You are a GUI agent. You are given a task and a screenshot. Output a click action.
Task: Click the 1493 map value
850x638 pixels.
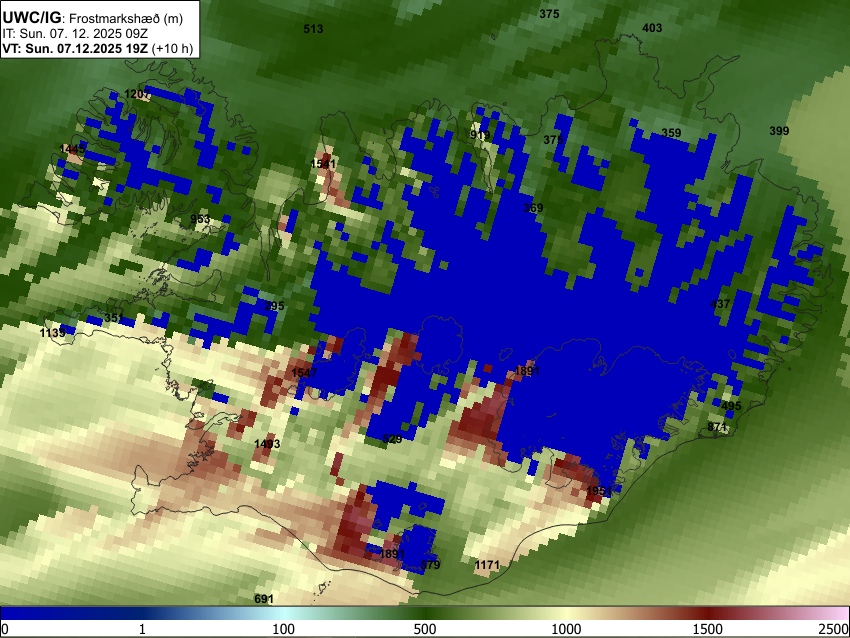[267, 444]
